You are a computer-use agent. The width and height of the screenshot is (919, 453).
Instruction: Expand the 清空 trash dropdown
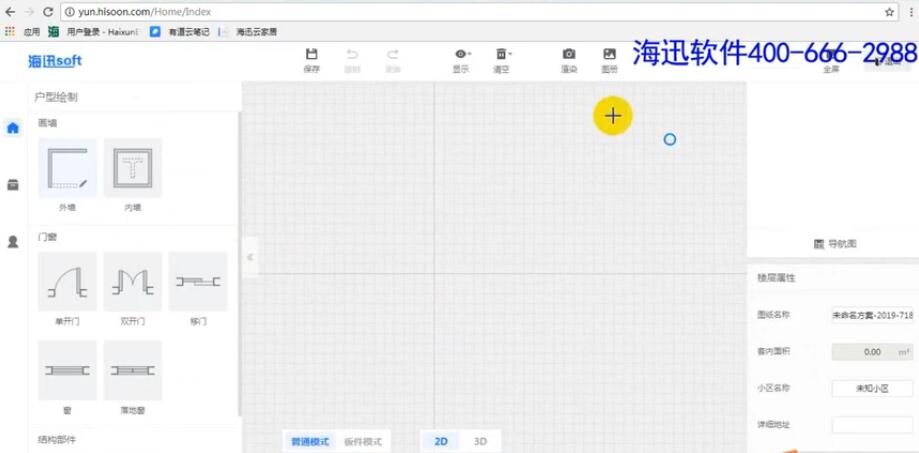(x=503, y=55)
